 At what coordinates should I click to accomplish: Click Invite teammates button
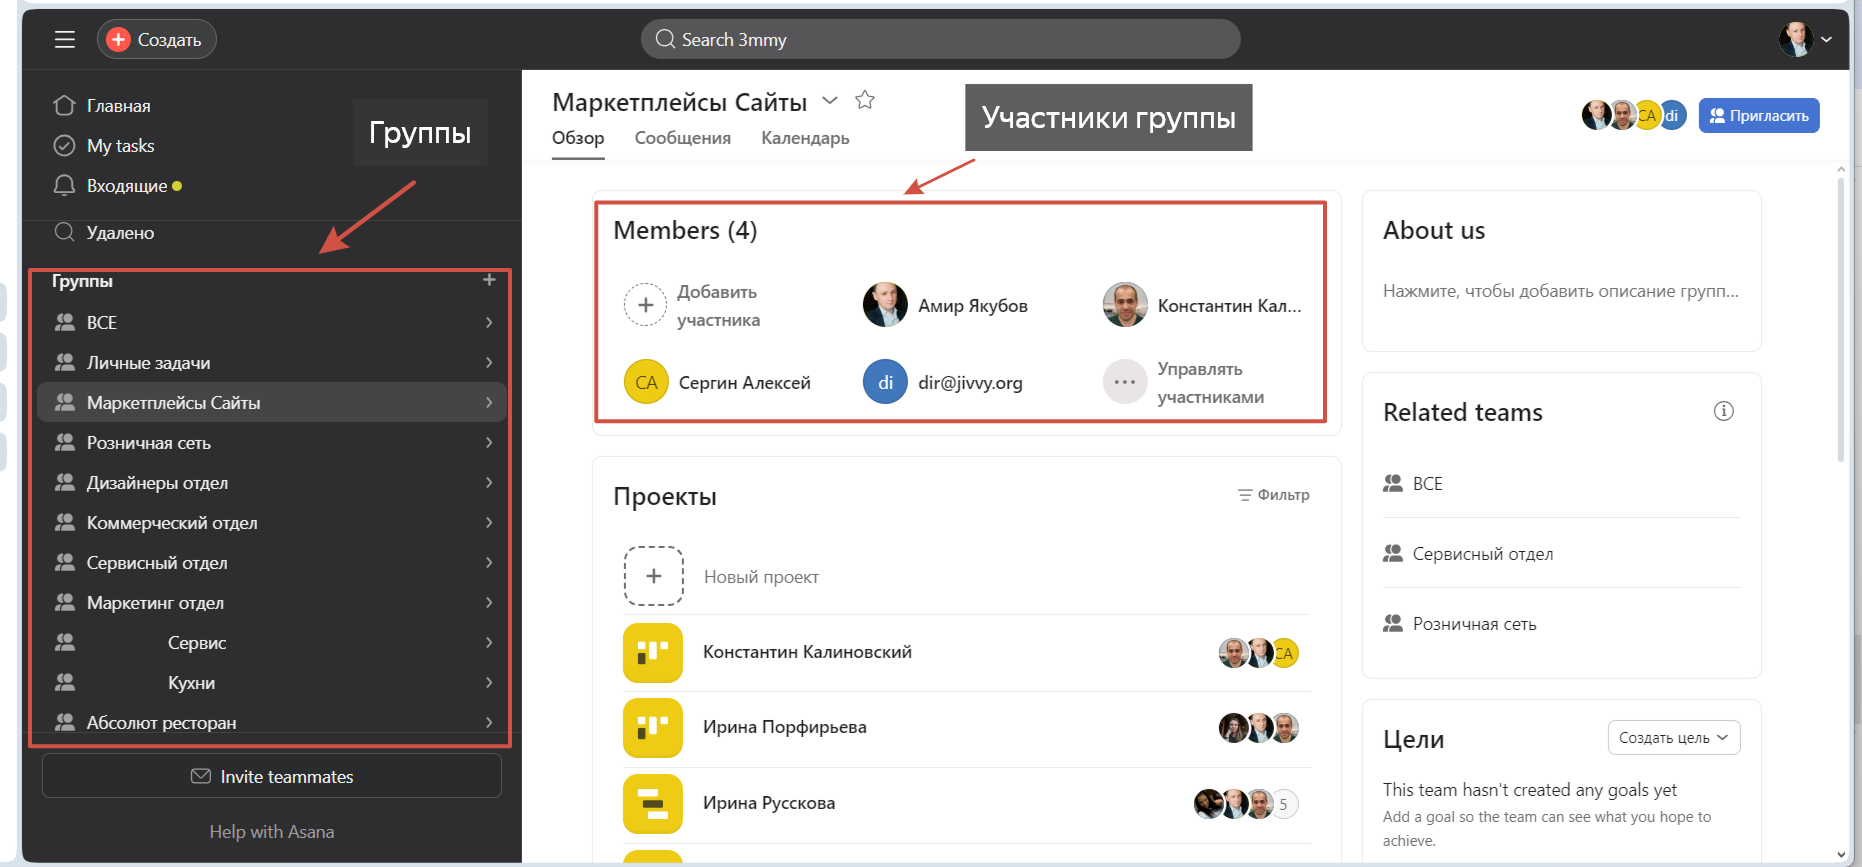pyautogui.click(x=272, y=776)
